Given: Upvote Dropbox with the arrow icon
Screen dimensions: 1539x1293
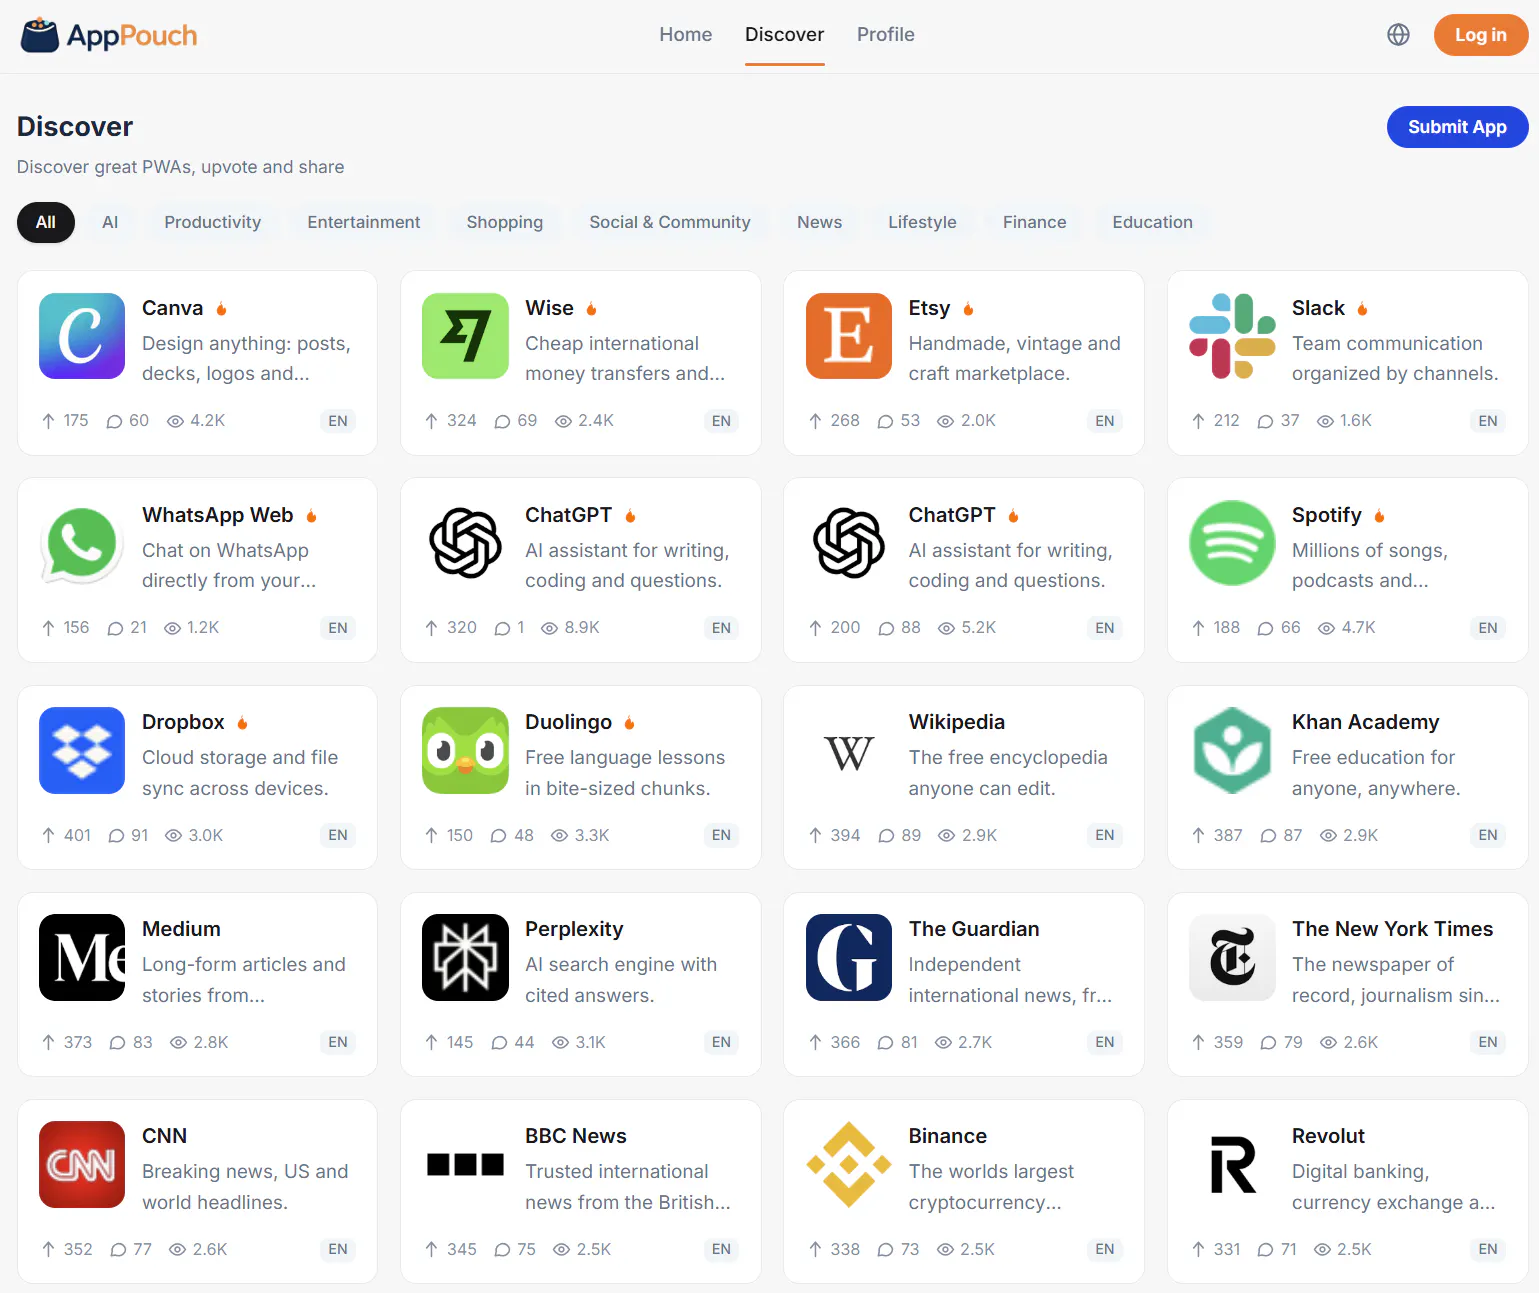Looking at the screenshot, I should [x=48, y=835].
